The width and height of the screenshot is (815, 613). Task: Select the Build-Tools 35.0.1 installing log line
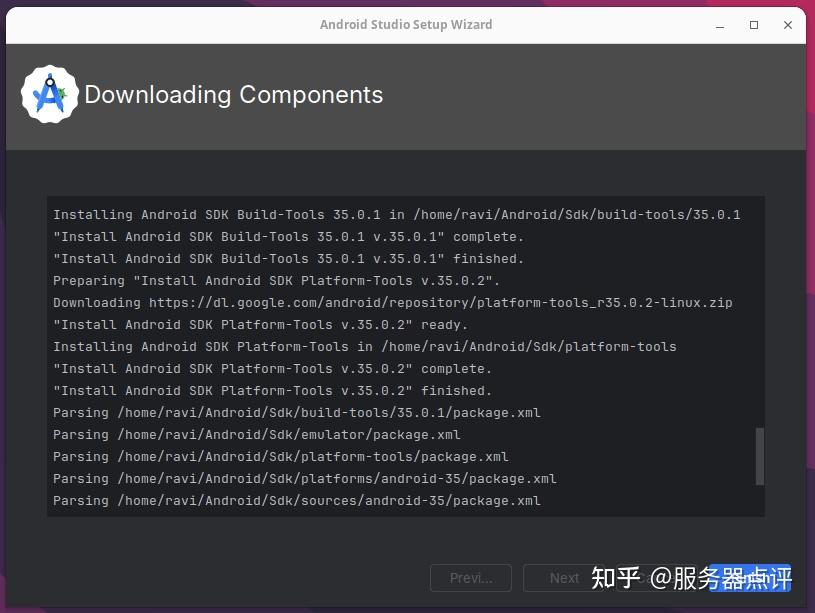396,214
